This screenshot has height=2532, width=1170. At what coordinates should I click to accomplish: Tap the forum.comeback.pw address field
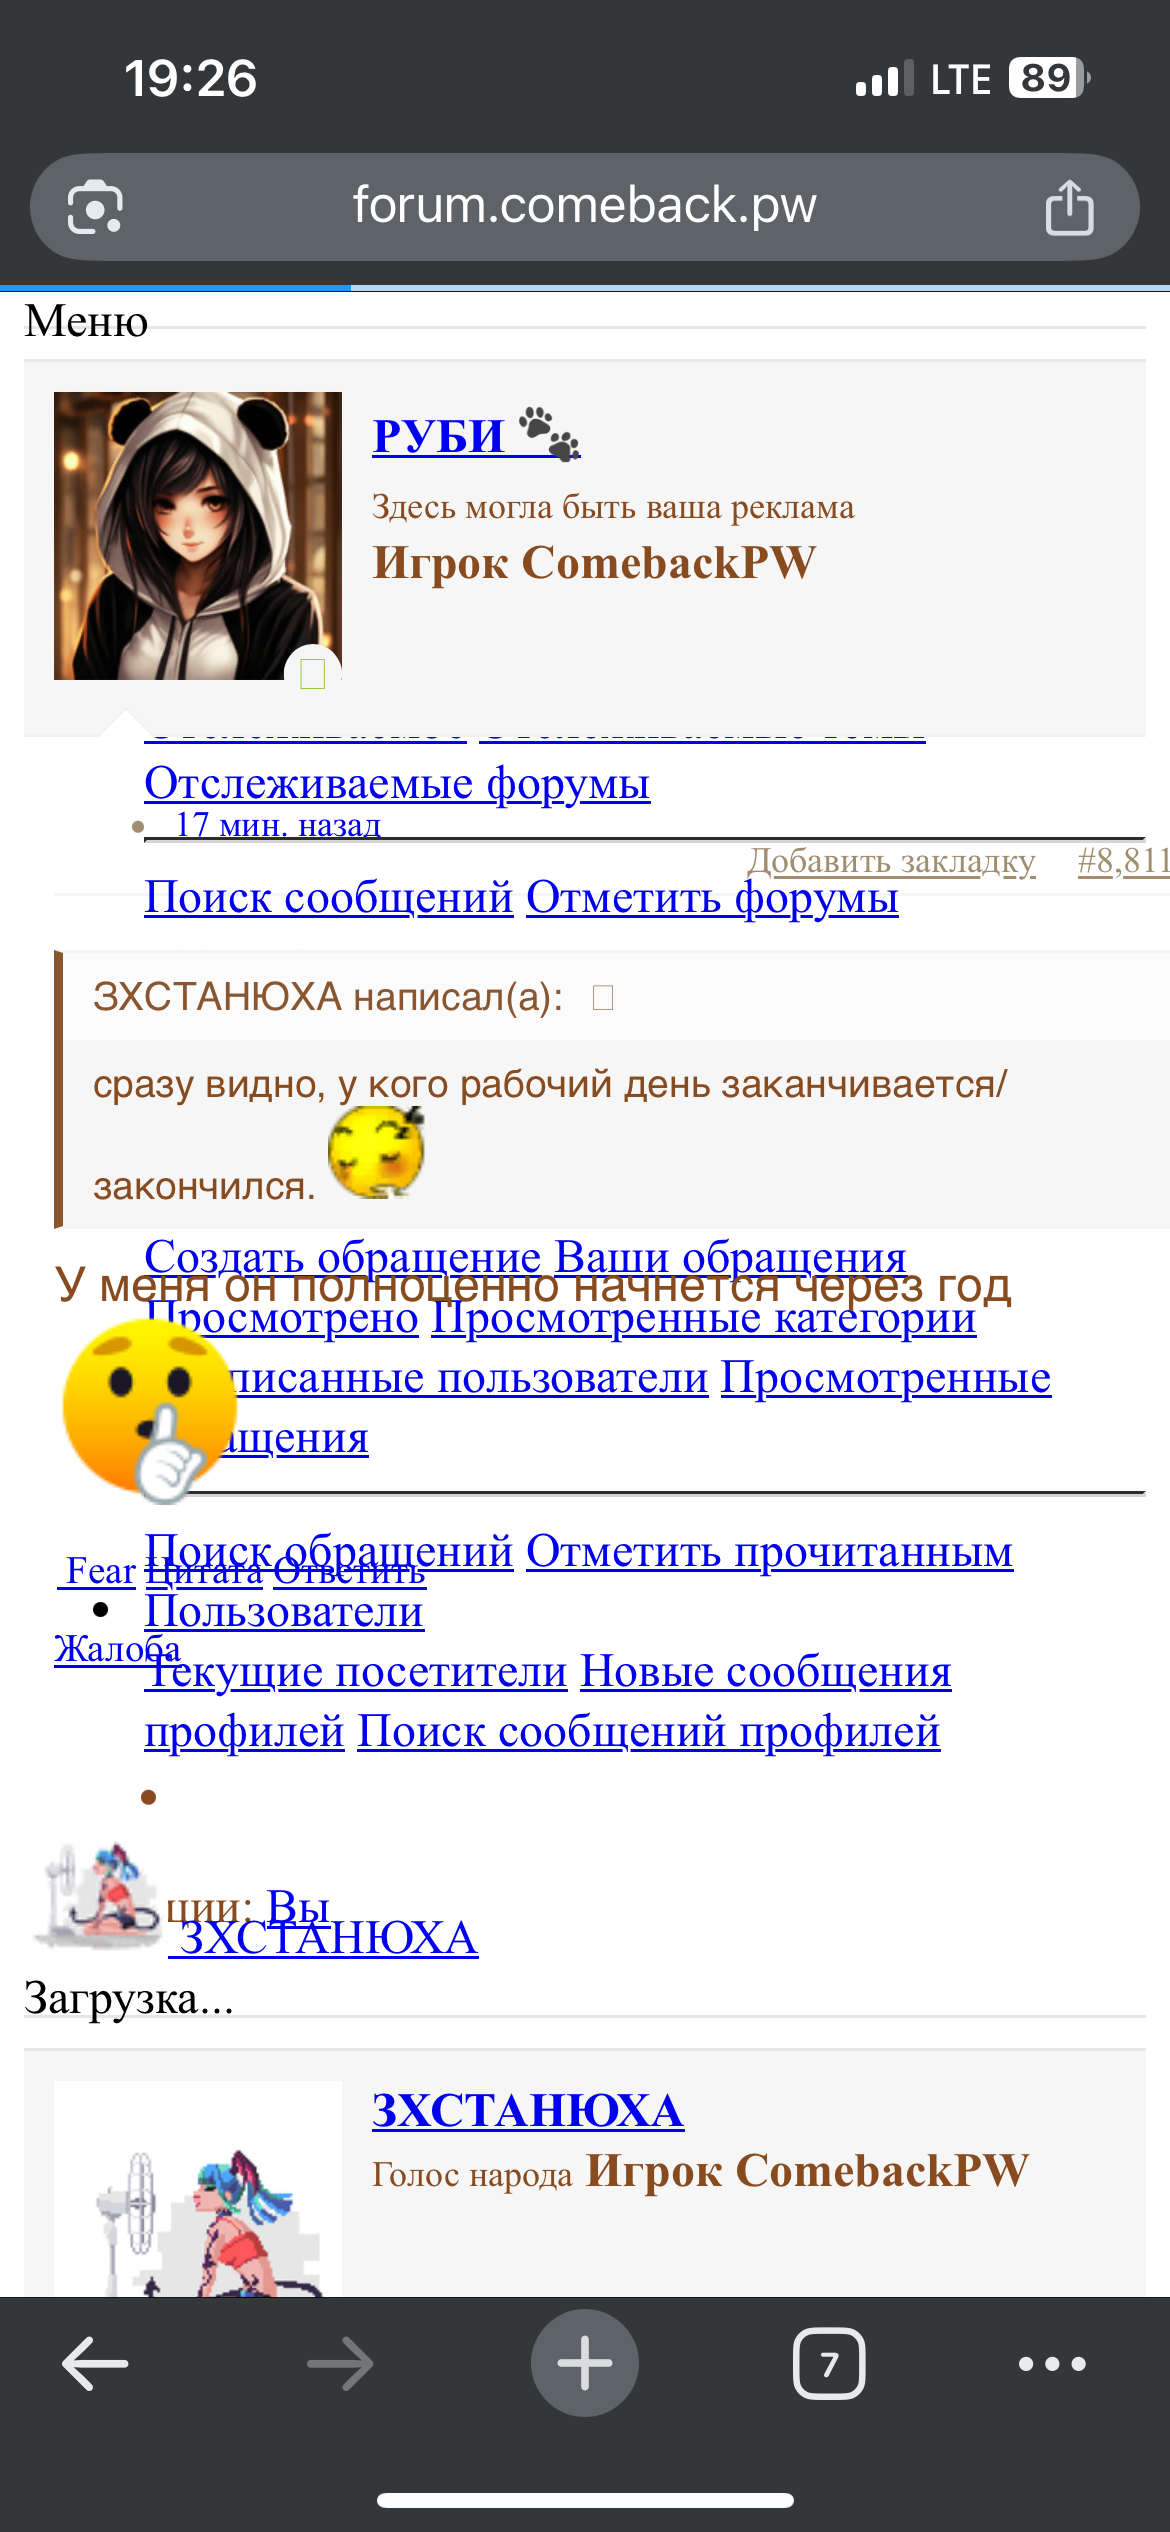[584, 206]
